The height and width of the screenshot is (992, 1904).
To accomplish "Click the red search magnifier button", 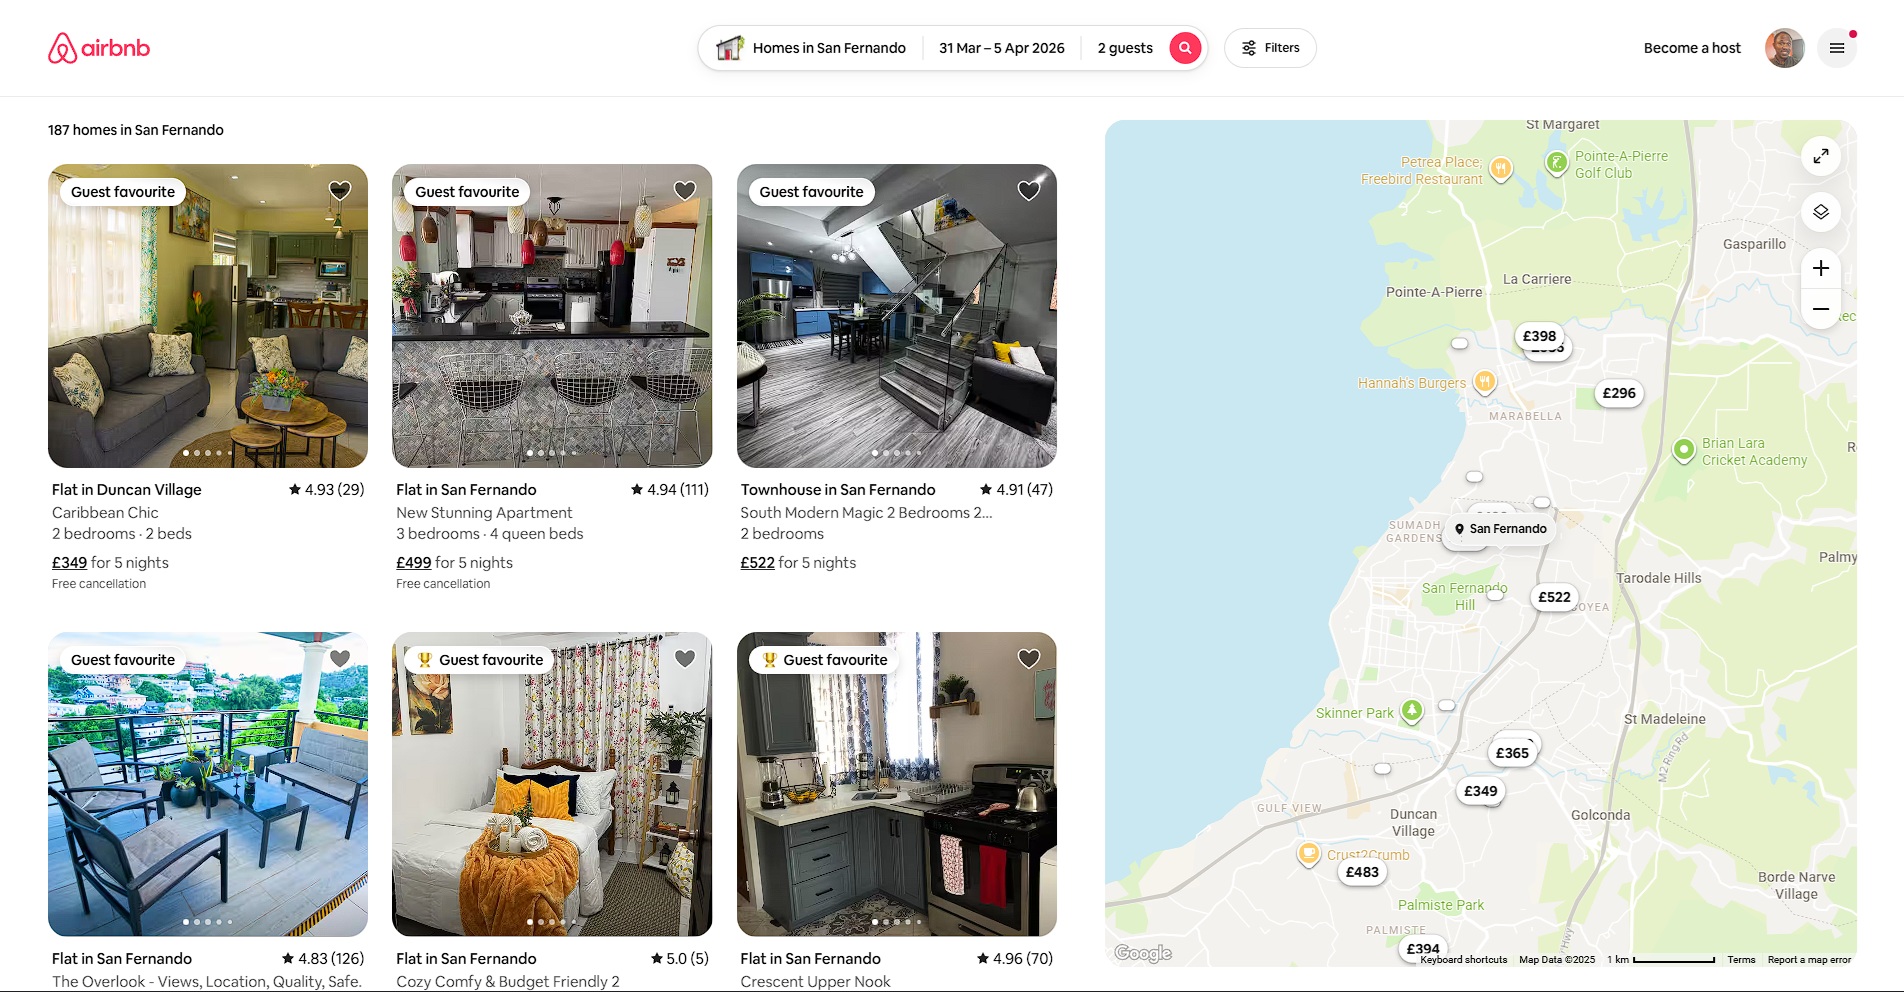I will [x=1185, y=48].
